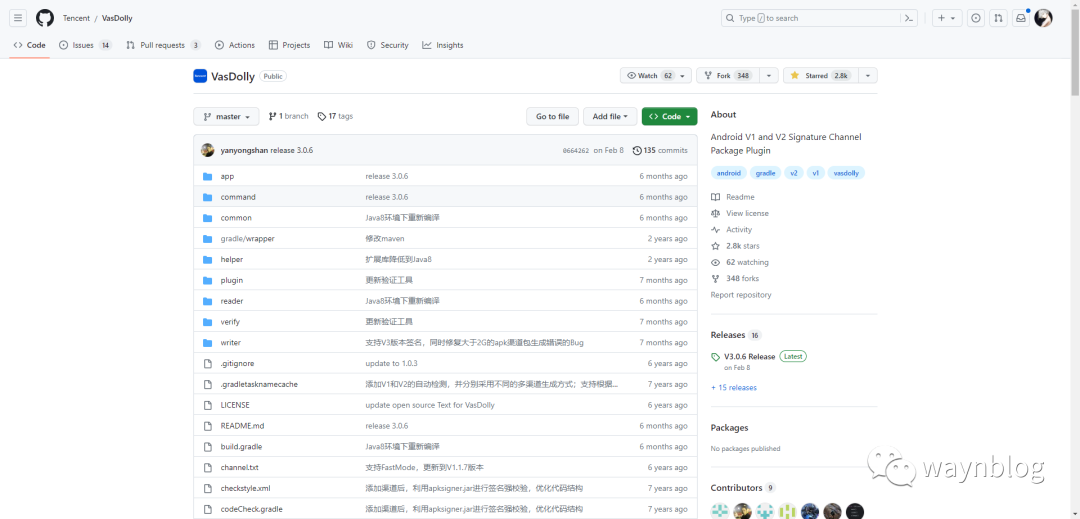Open the V3.0.6 Release link
1080x519 pixels.
(x=749, y=357)
